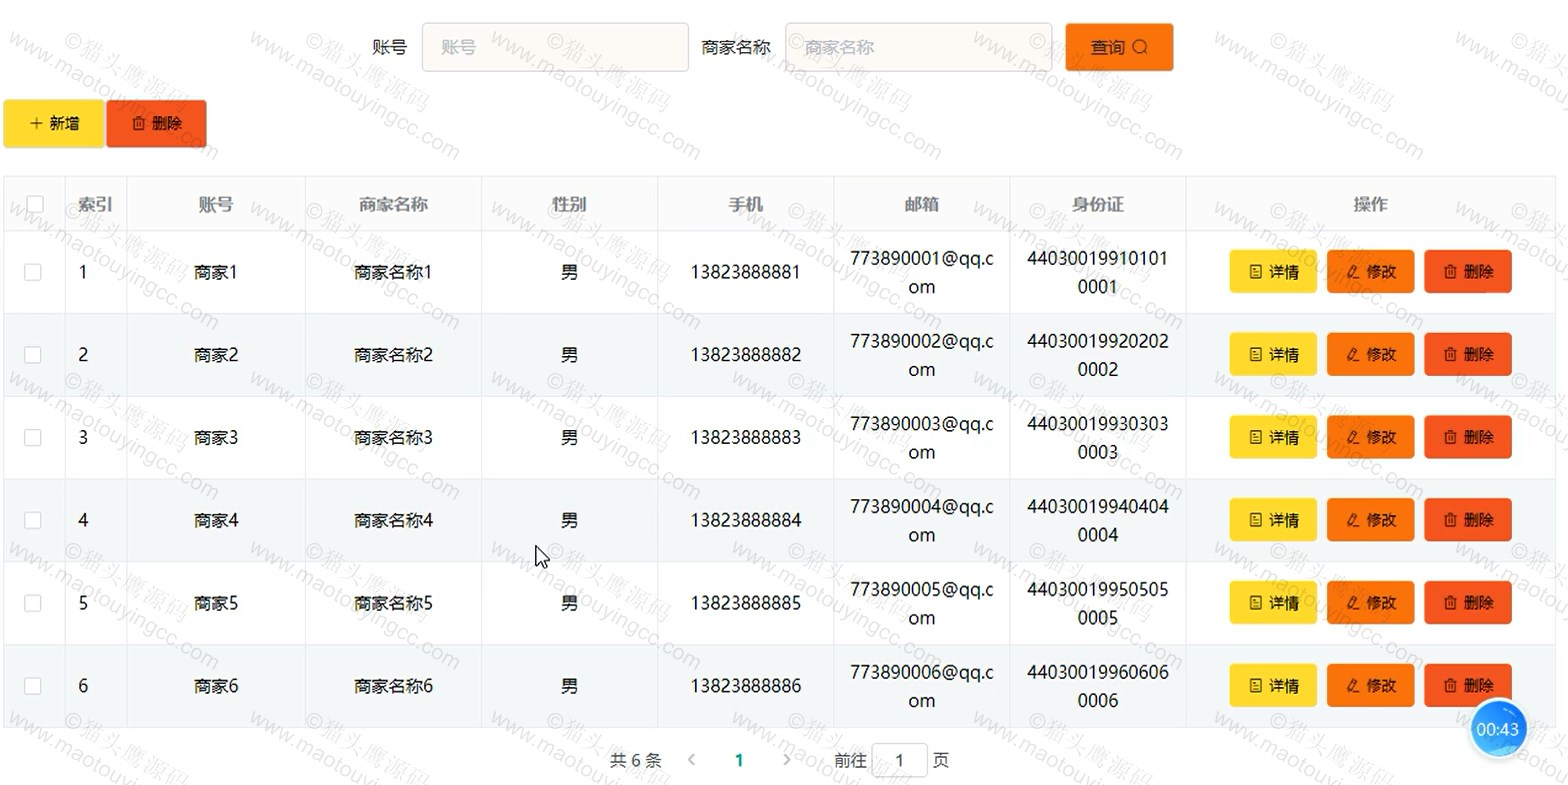Click the 商家名称6 cell
This screenshot has width=1568, height=785.
[x=393, y=686]
